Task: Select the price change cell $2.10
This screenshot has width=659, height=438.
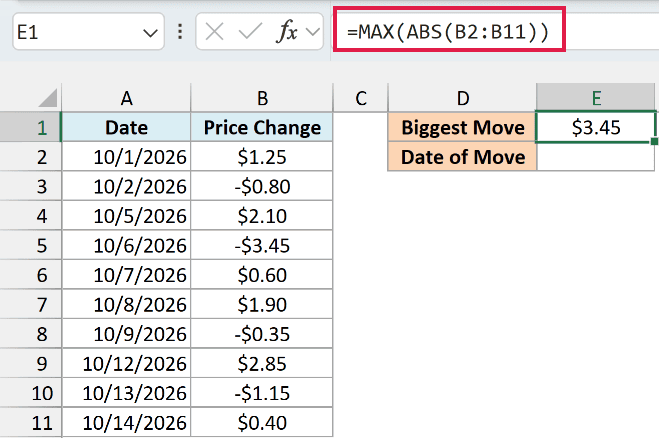Action: 262,215
